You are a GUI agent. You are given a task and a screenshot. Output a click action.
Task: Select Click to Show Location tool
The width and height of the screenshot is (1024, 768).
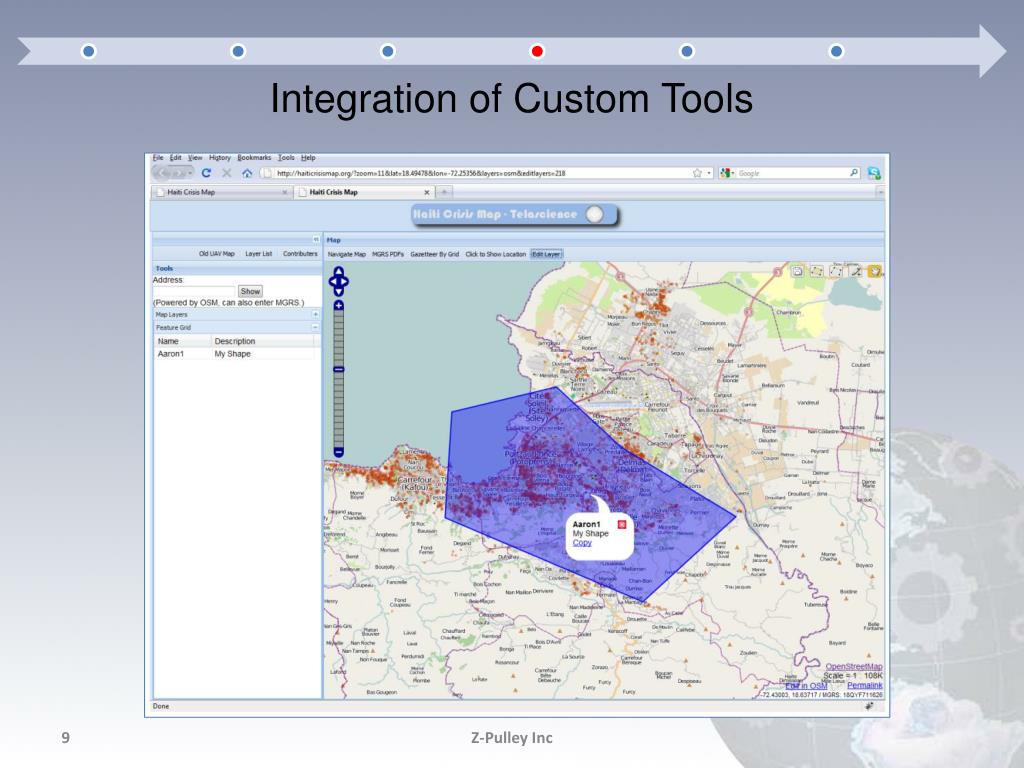coord(496,254)
